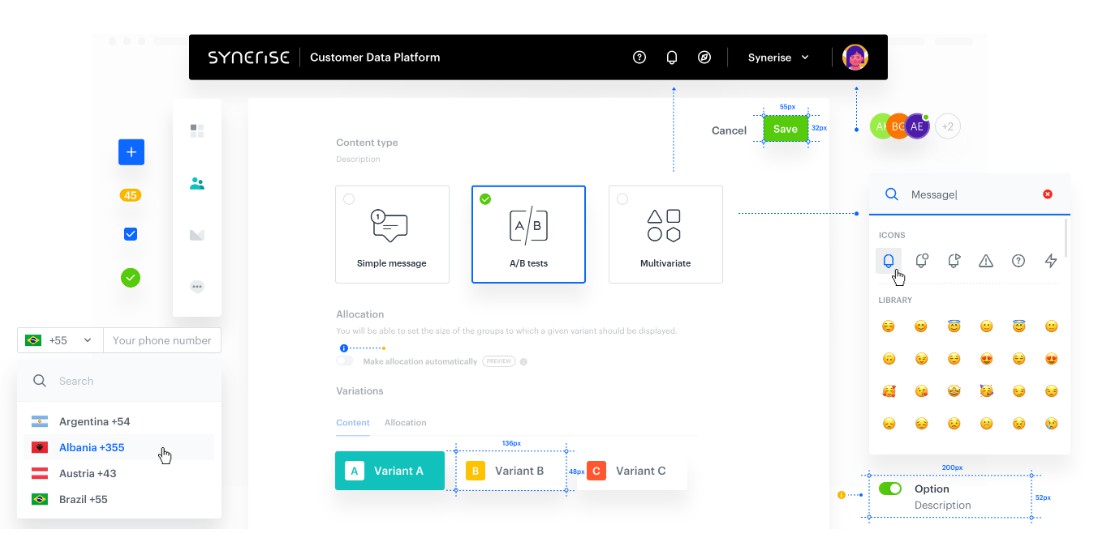Toggle the Option switch off
Image resolution: width=1101 pixels, height=533 pixels.
(891, 489)
